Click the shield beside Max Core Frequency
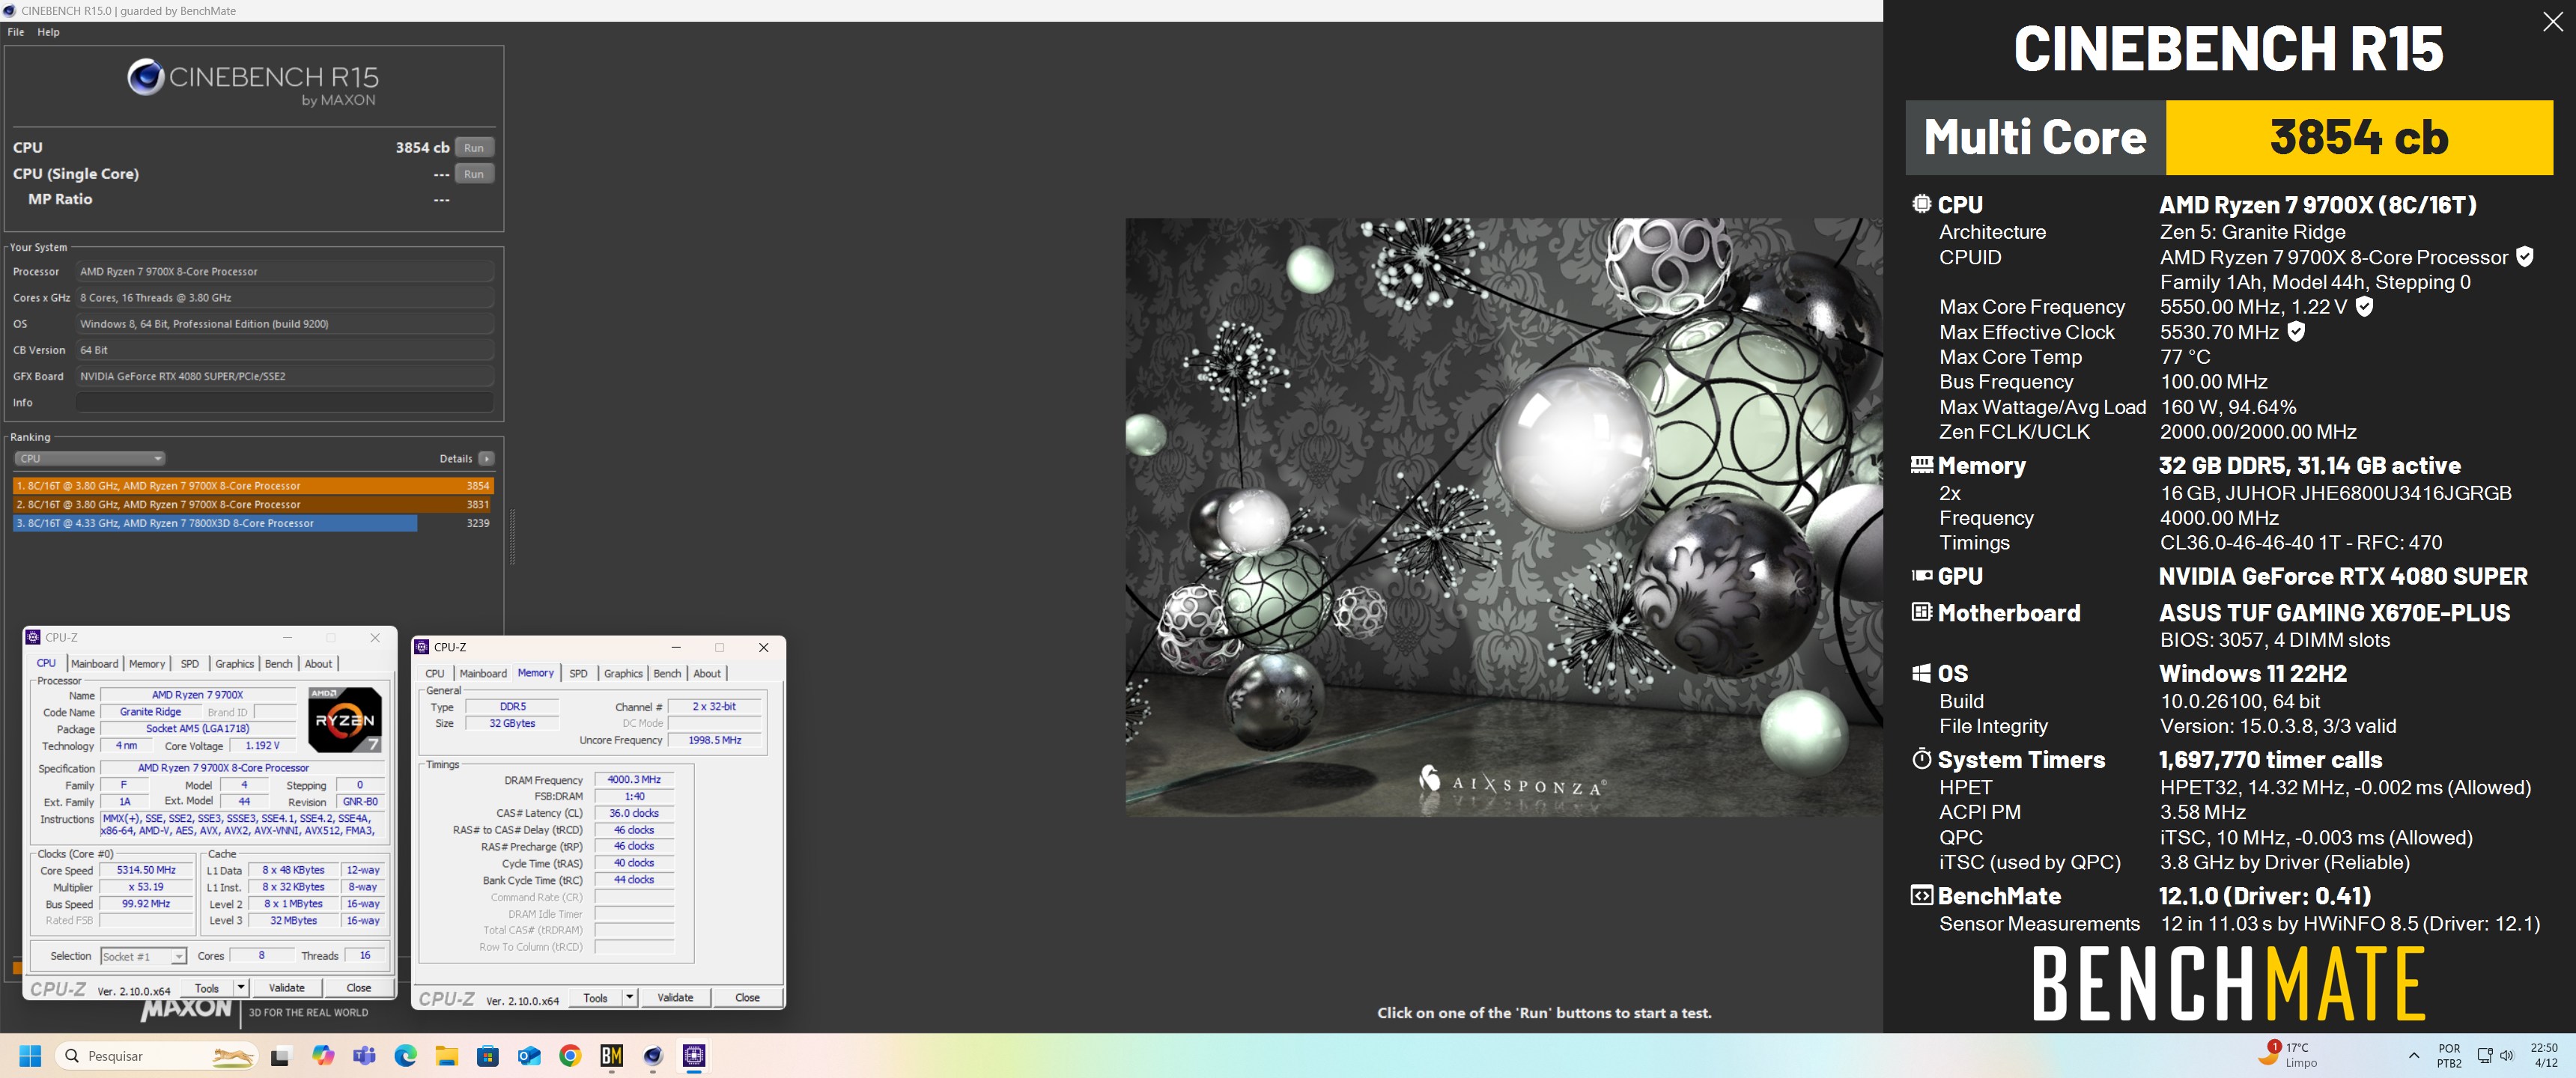2576x1078 pixels. [x=2364, y=307]
